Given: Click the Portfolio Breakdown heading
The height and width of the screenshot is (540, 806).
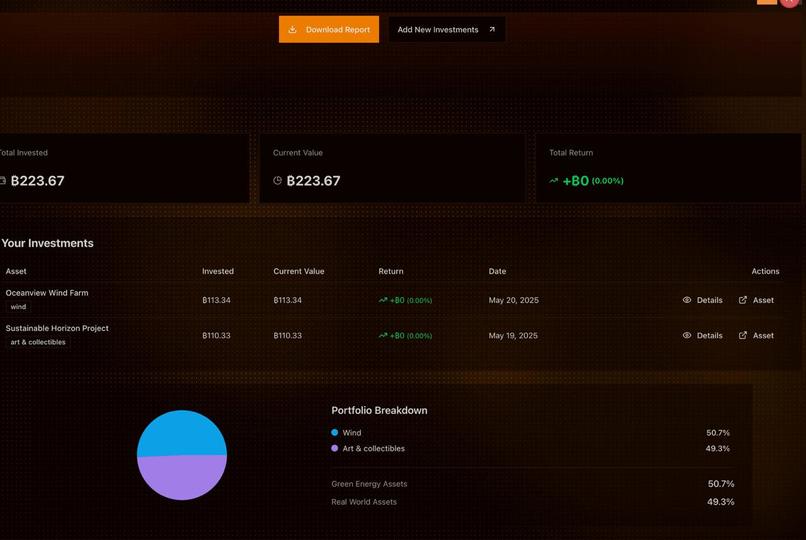Looking at the screenshot, I should tap(379, 411).
